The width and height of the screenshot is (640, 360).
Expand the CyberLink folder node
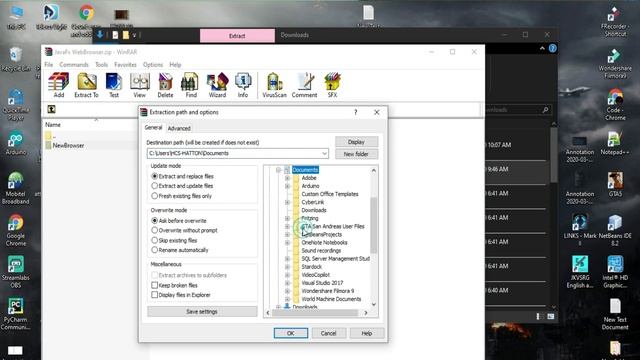click(x=287, y=202)
